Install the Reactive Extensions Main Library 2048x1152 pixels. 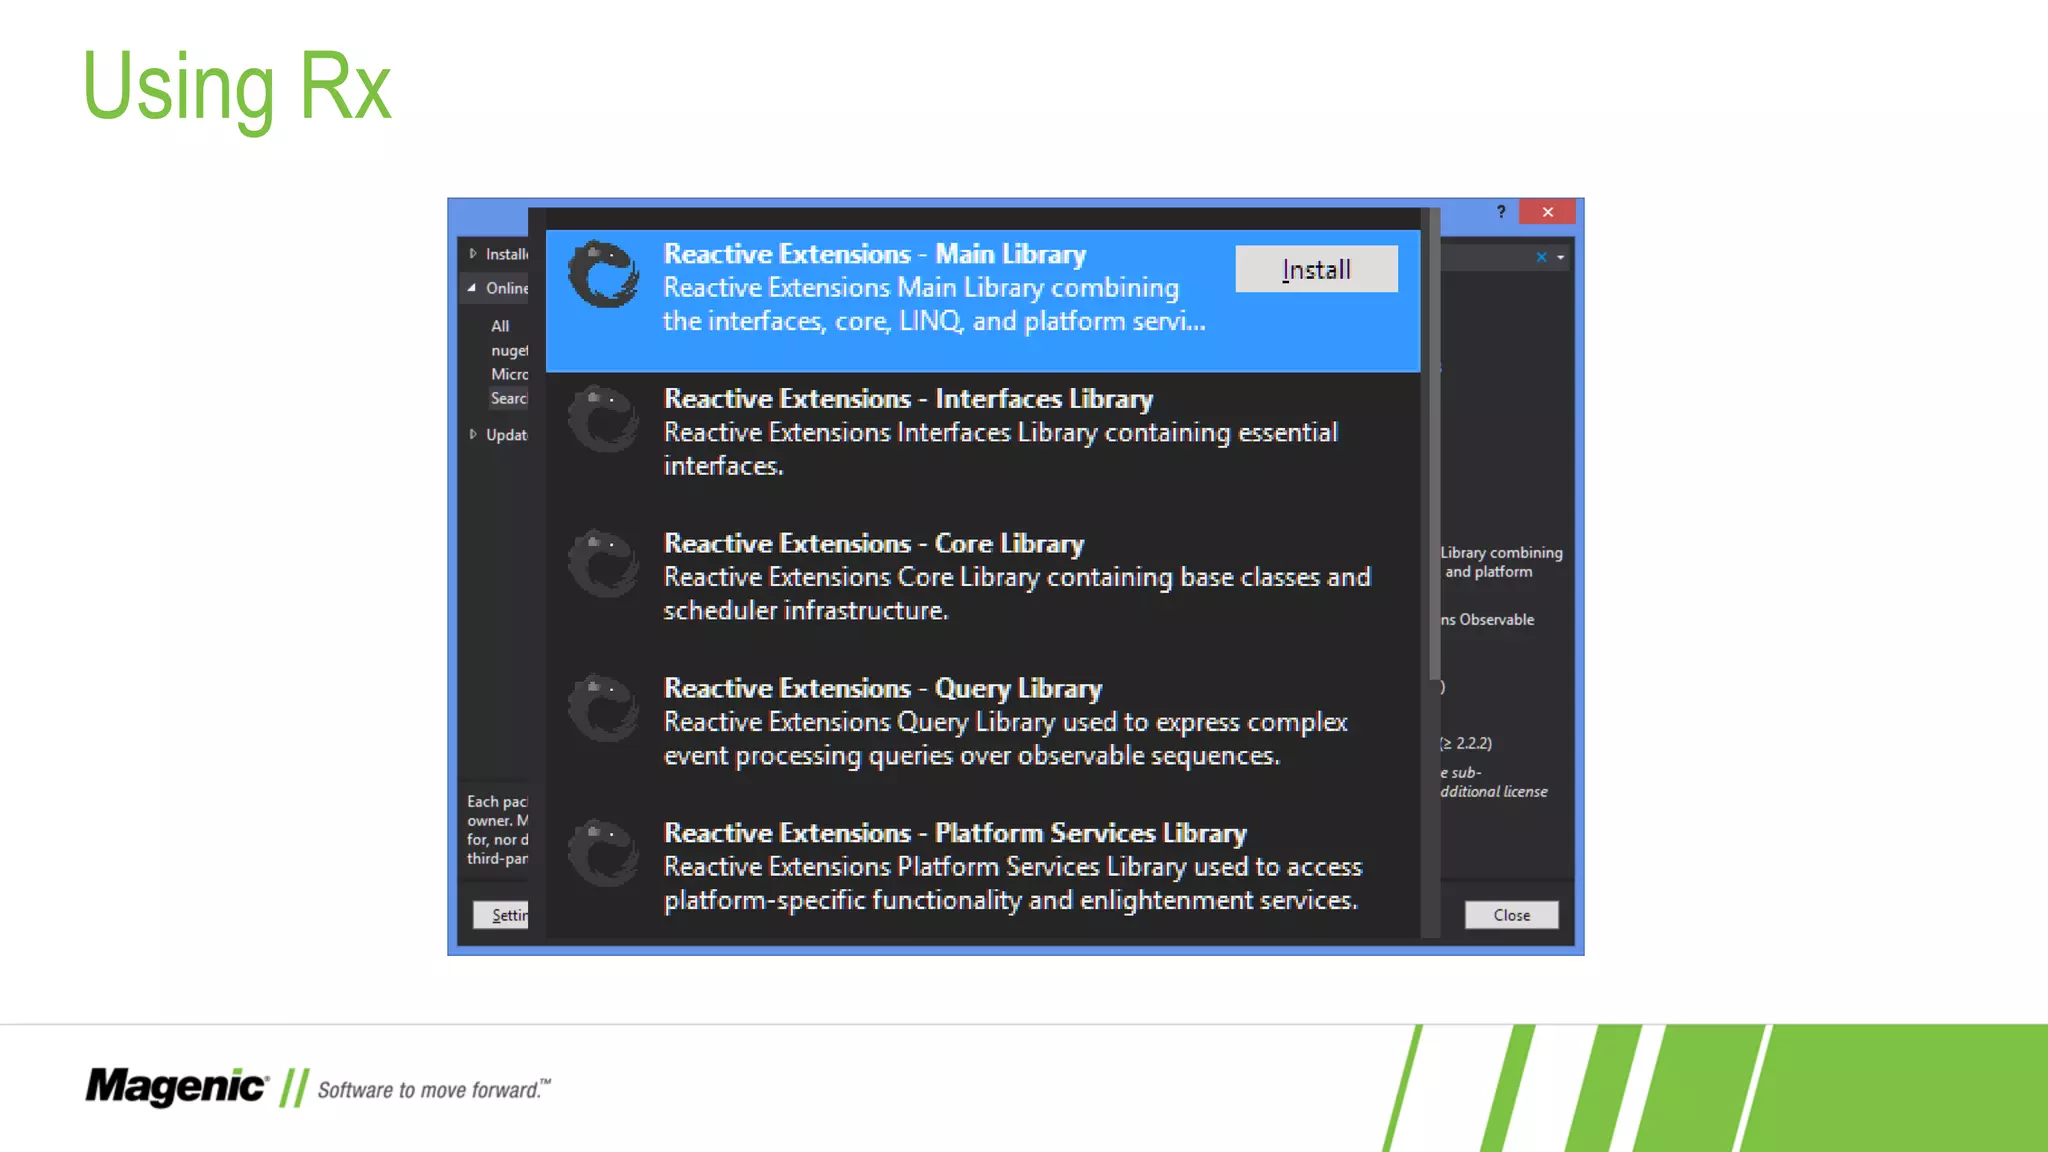pyautogui.click(x=1316, y=269)
